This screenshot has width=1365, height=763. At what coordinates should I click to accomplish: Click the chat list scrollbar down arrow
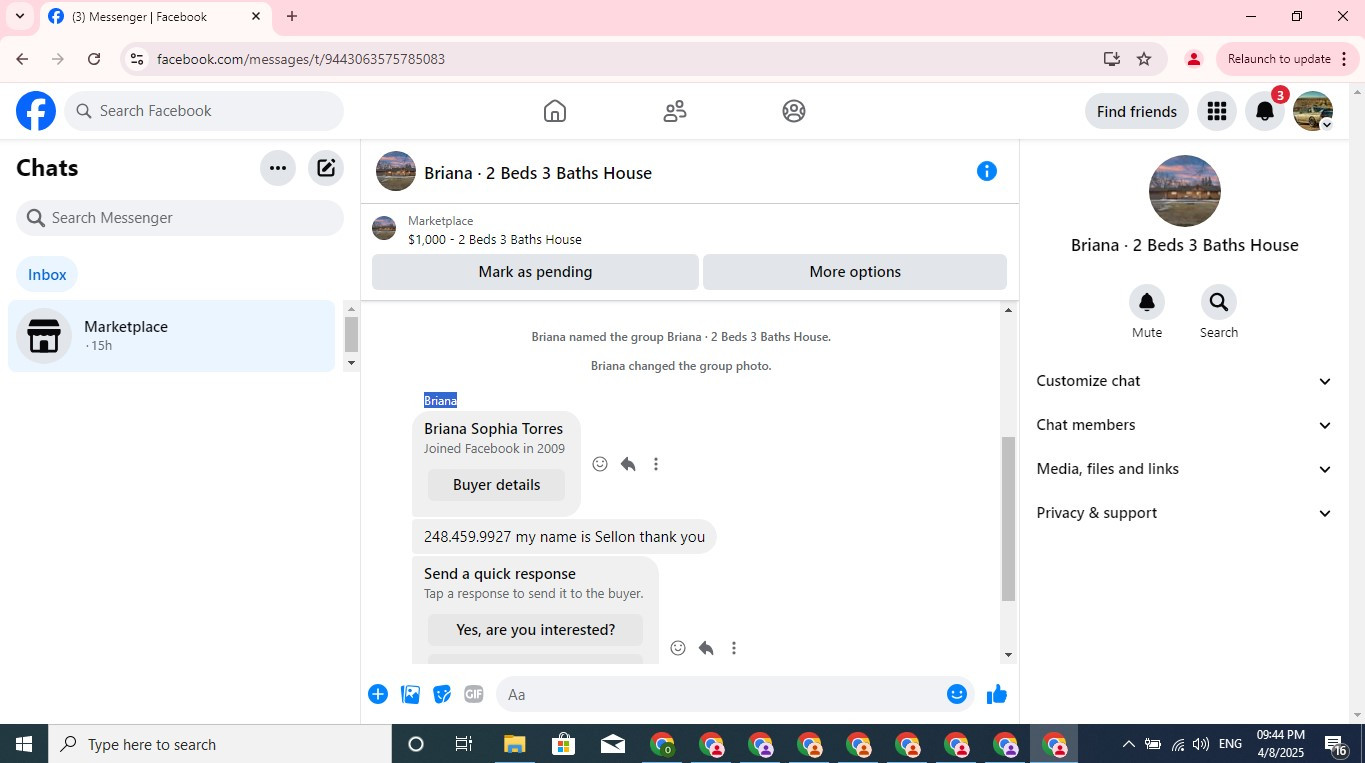pyautogui.click(x=351, y=364)
